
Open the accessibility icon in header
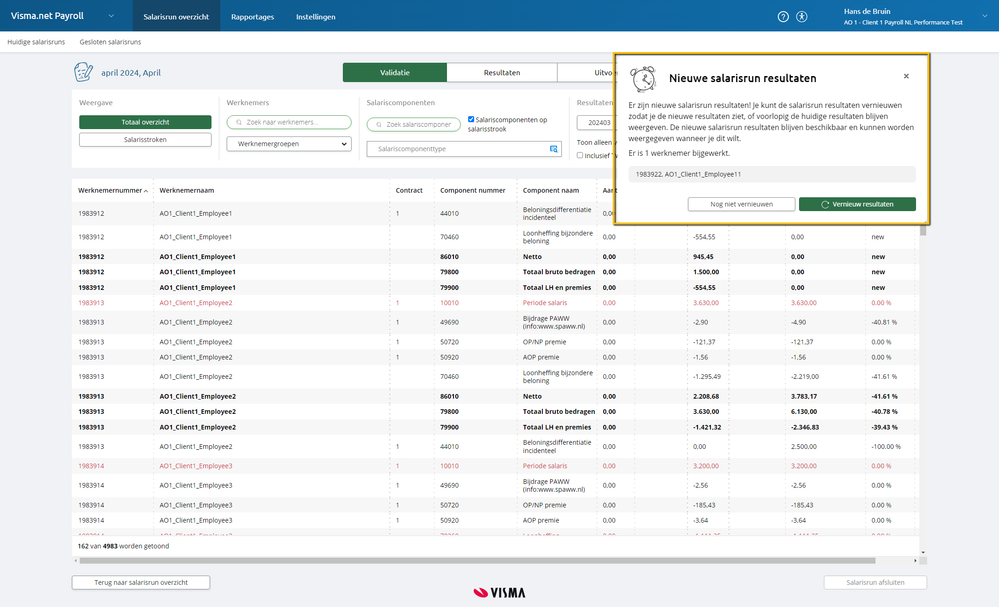801,17
